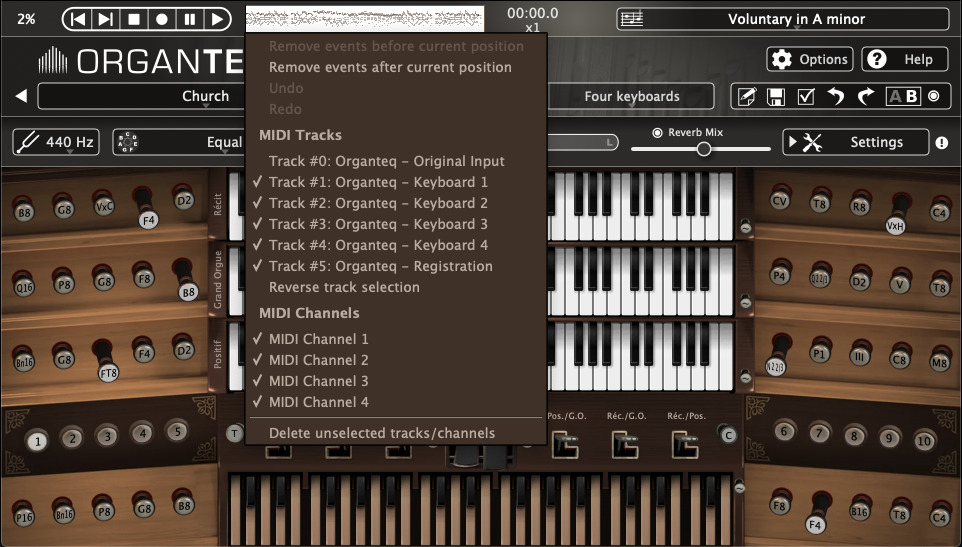Choose Reverse track selection
The height and width of the screenshot is (547, 962).
click(x=344, y=287)
